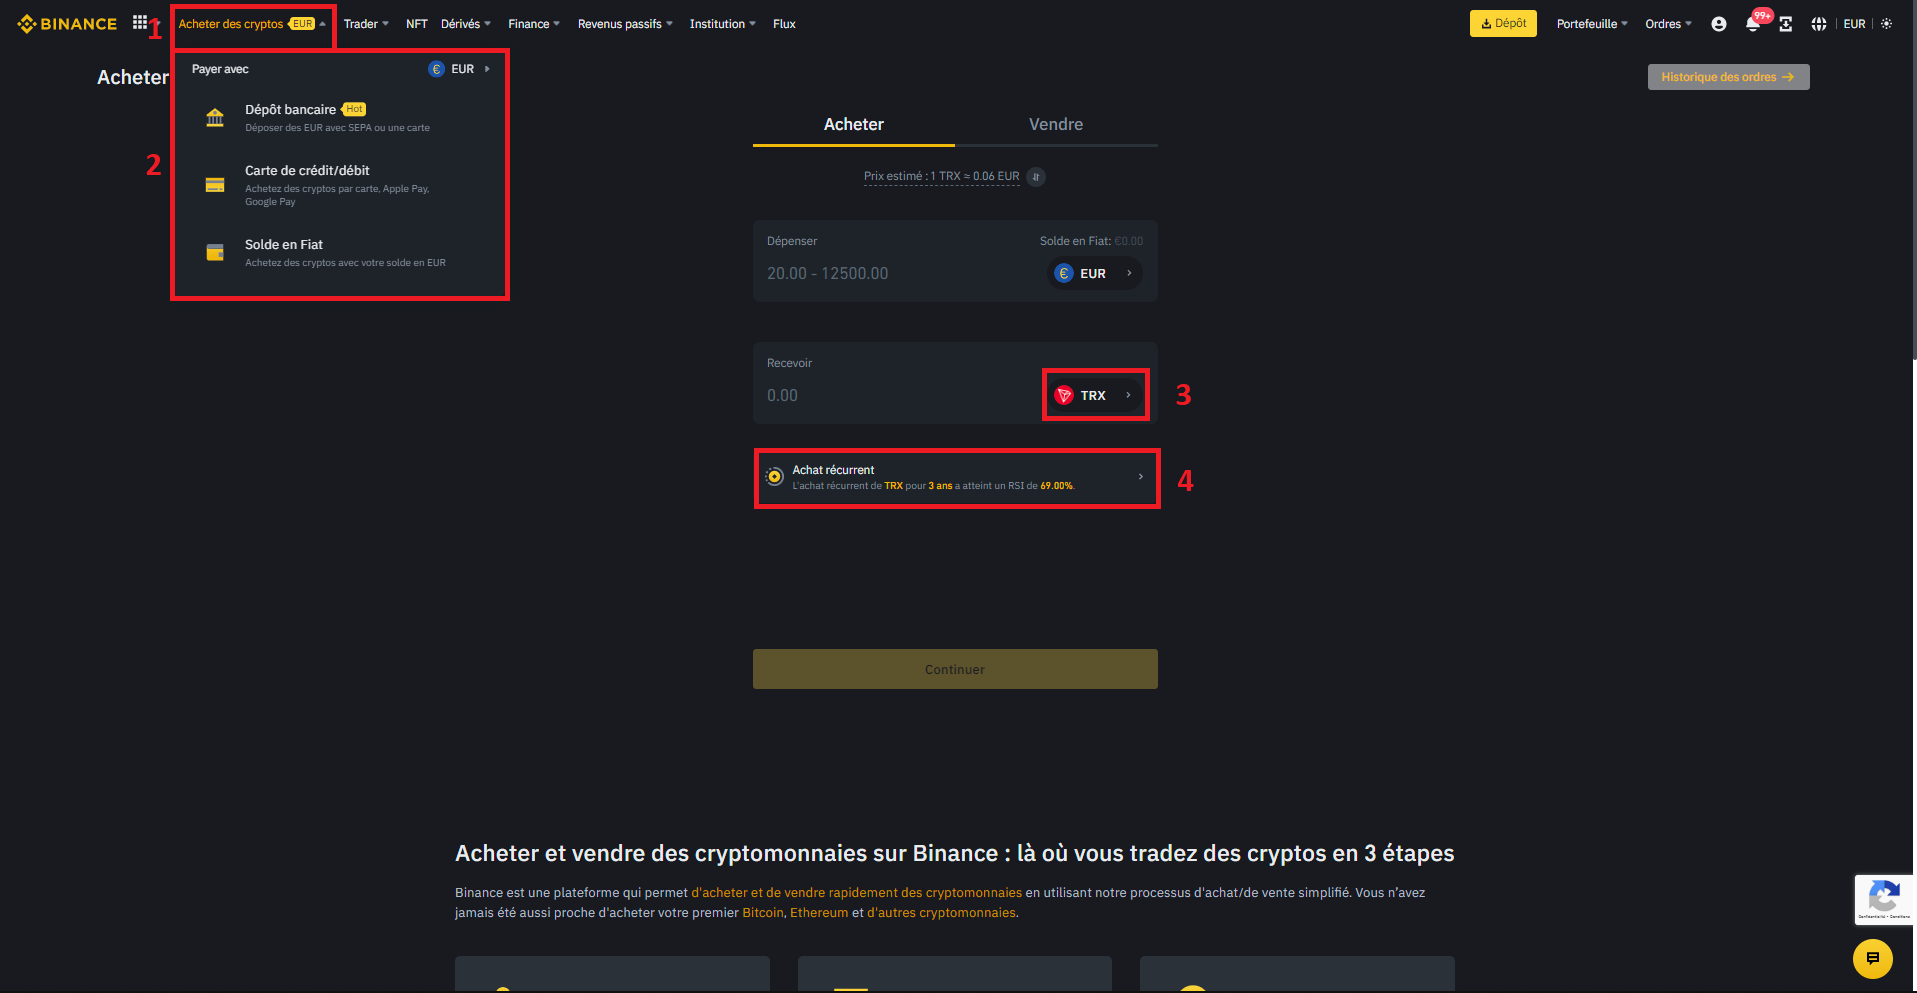Expand the Revenus passifs menu

[625, 24]
